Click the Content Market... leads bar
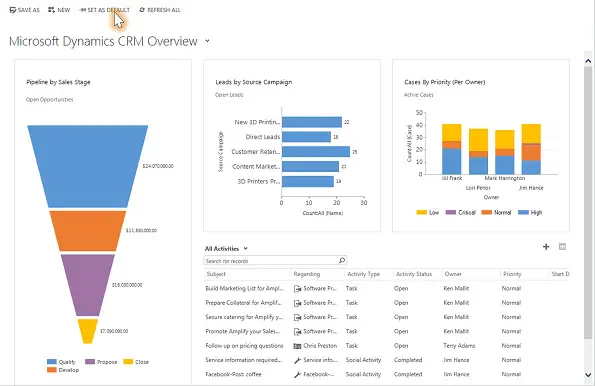The image size is (595, 386). (310, 166)
